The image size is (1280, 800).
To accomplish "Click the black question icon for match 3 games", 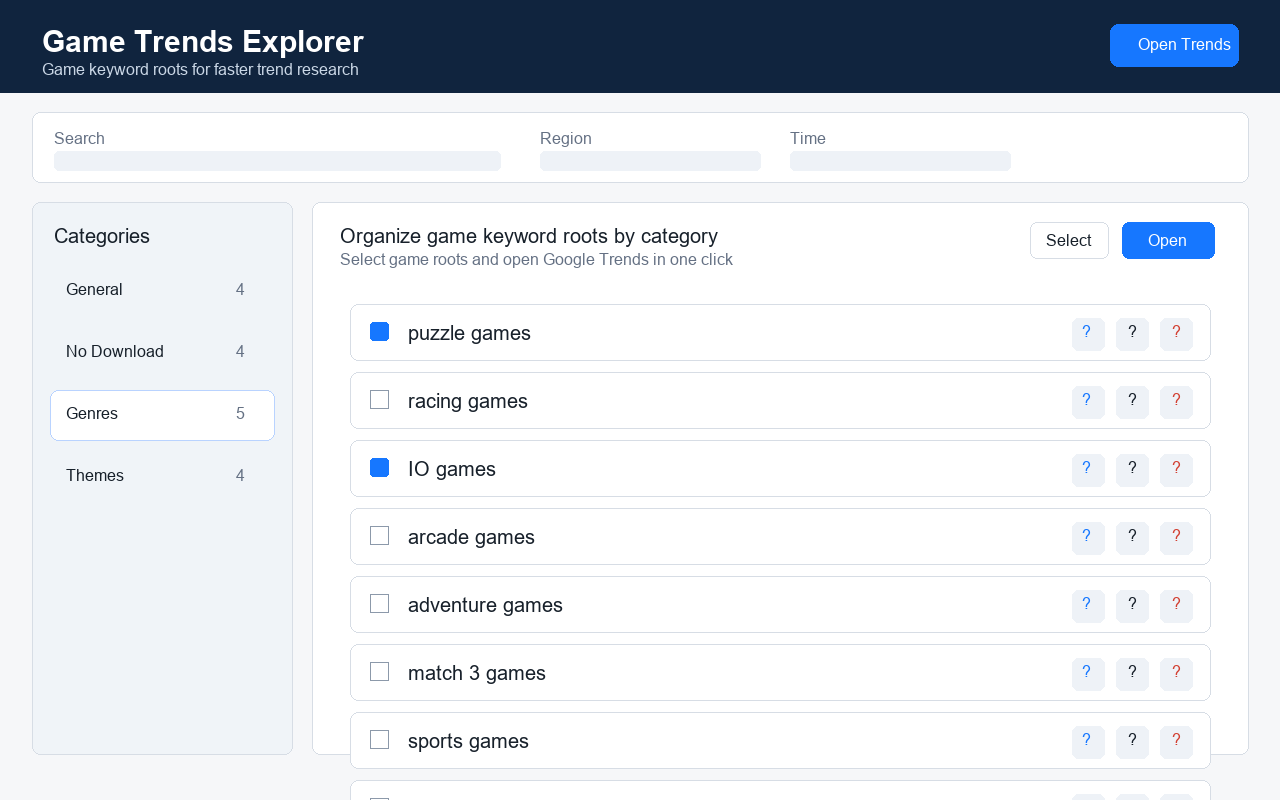I will [1132, 674].
